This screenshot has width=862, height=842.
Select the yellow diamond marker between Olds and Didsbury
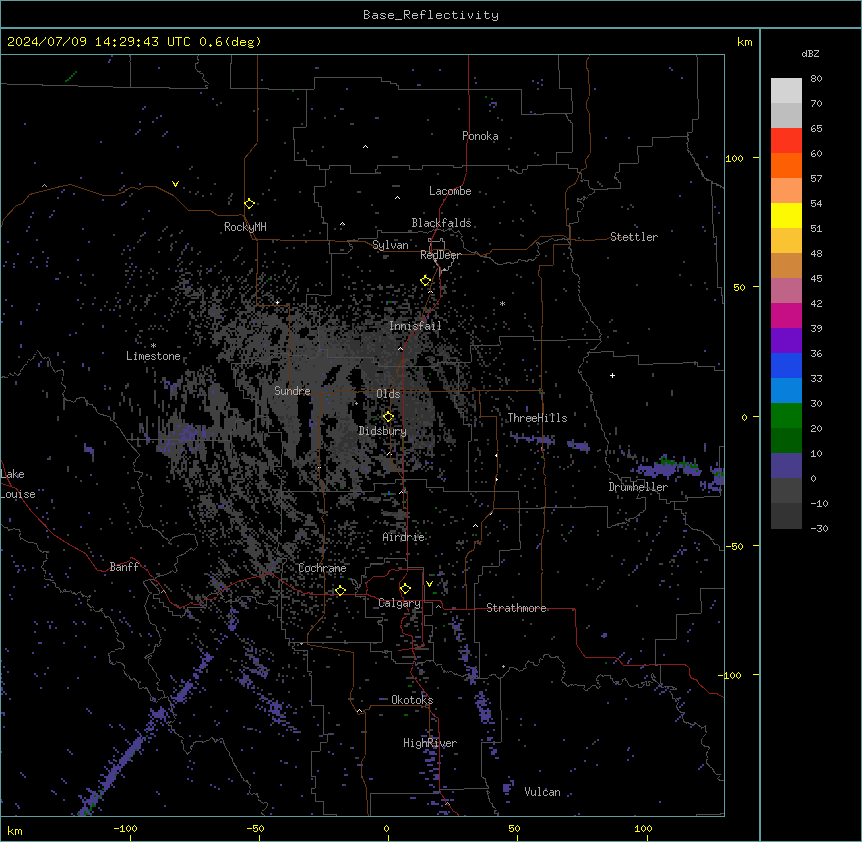pyautogui.click(x=388, y=417)
